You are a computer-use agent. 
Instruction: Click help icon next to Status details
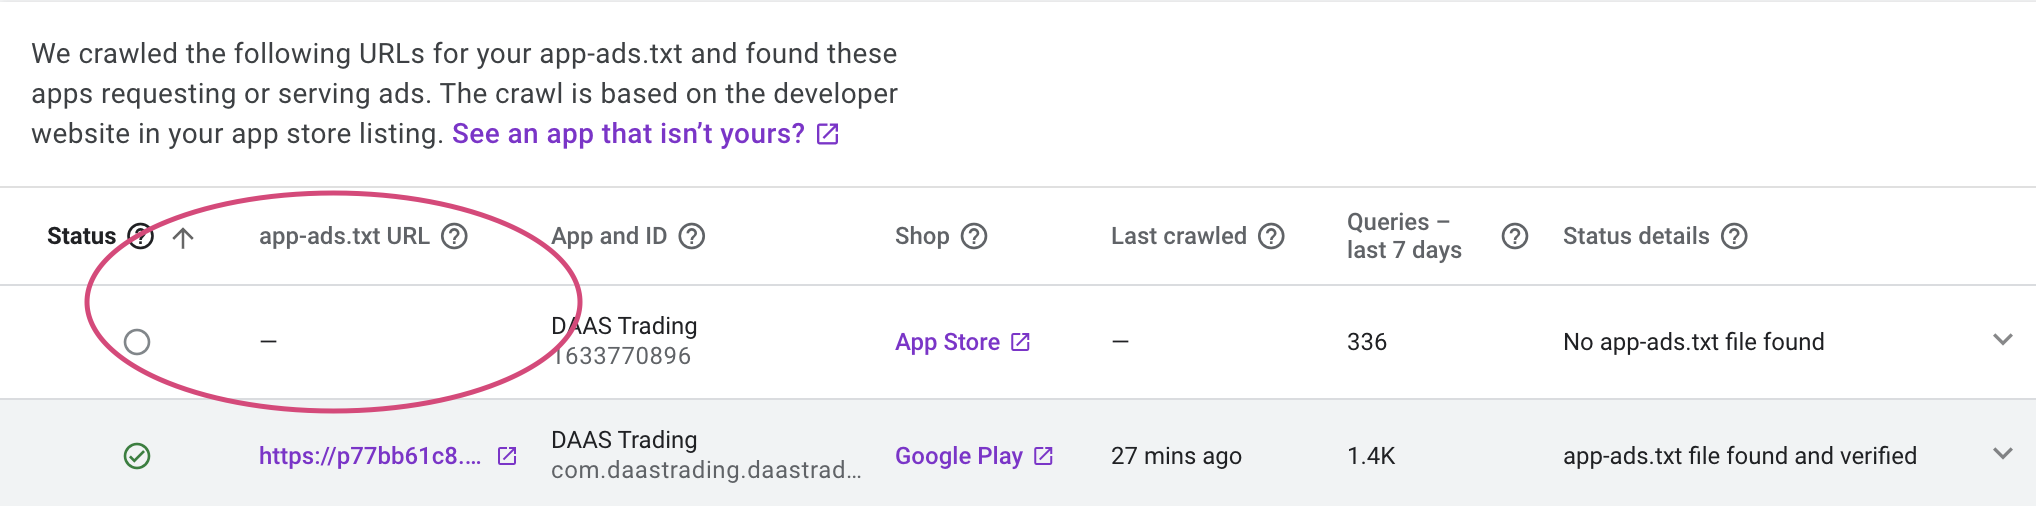1734,236
